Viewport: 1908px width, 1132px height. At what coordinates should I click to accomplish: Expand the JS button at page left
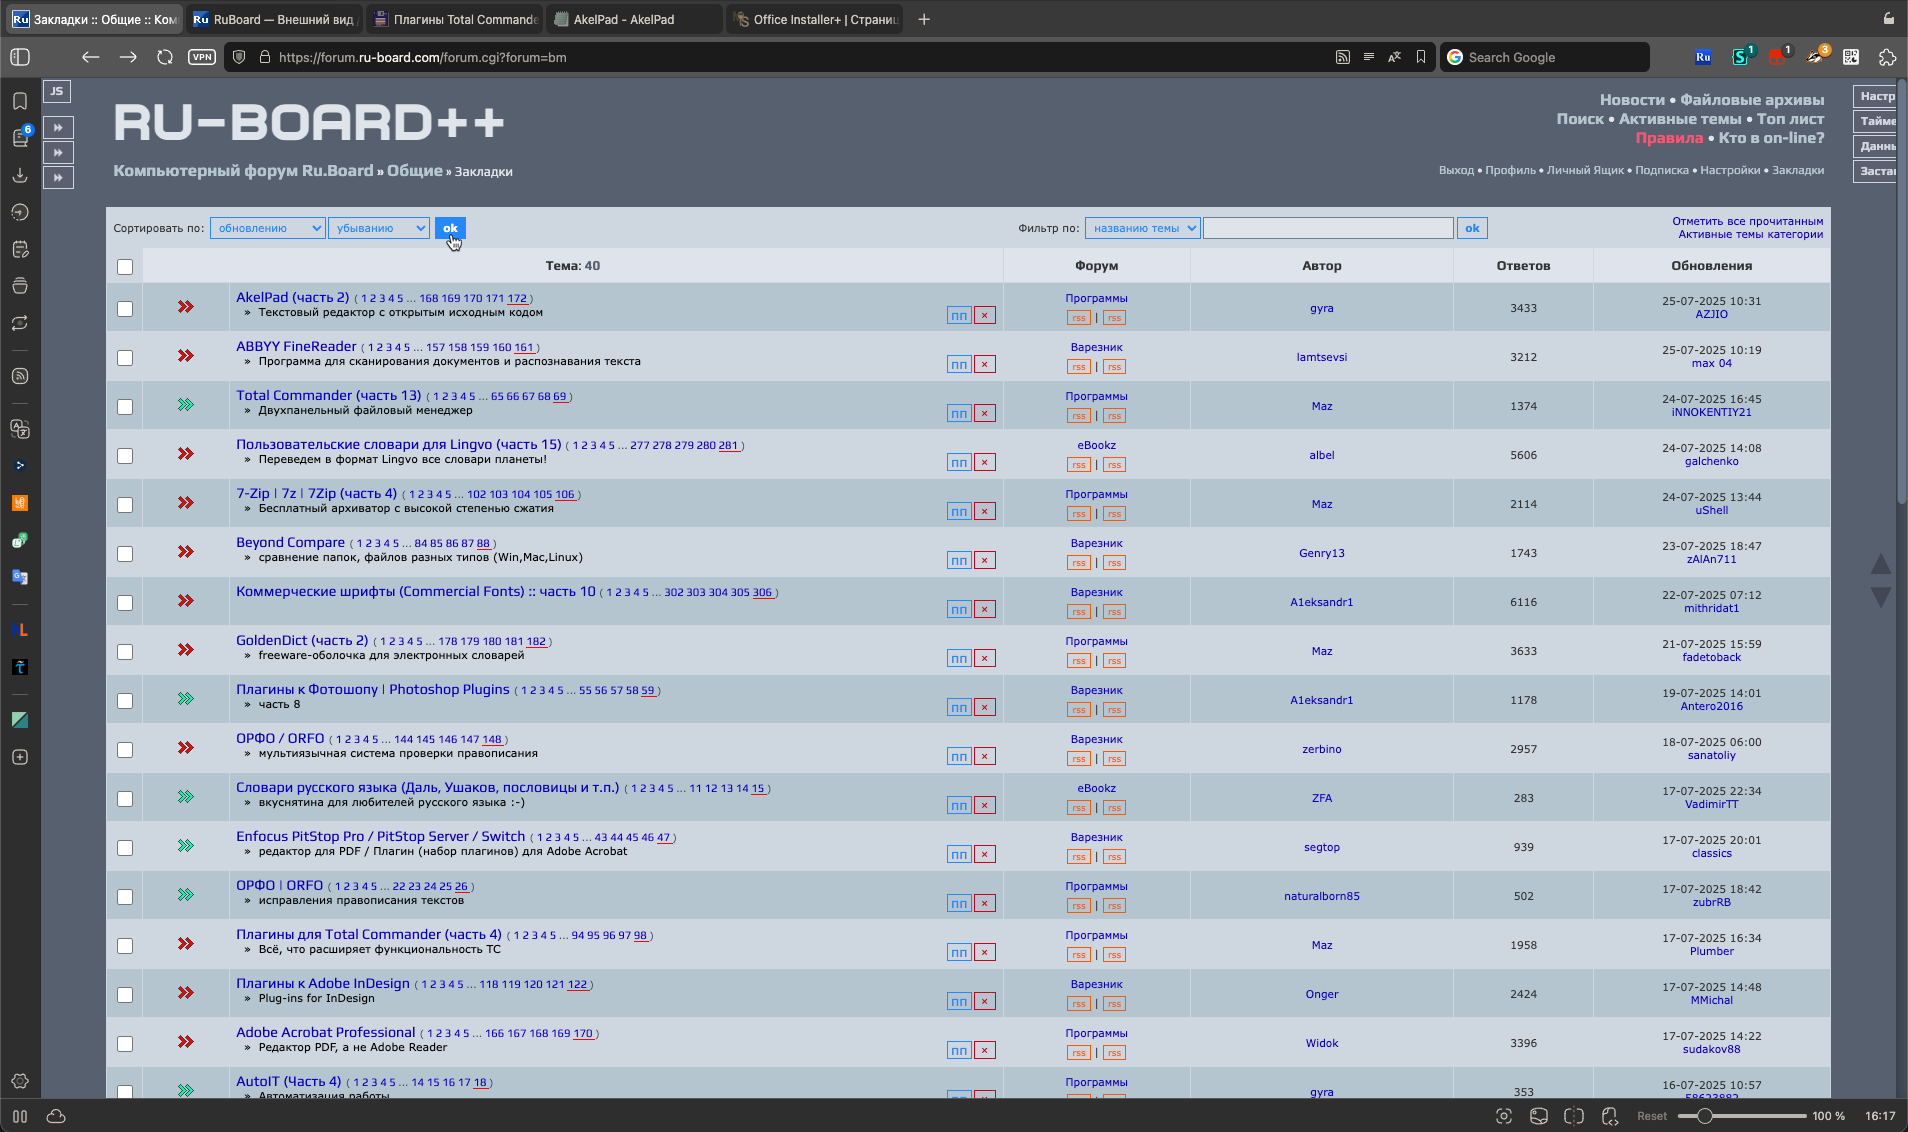57,91
